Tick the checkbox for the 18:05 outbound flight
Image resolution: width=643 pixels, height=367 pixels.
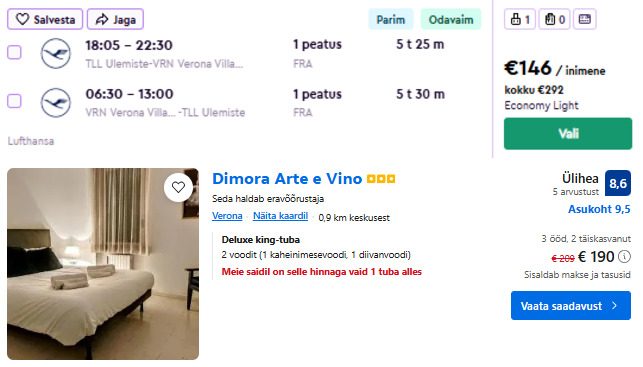coord(14,52)
